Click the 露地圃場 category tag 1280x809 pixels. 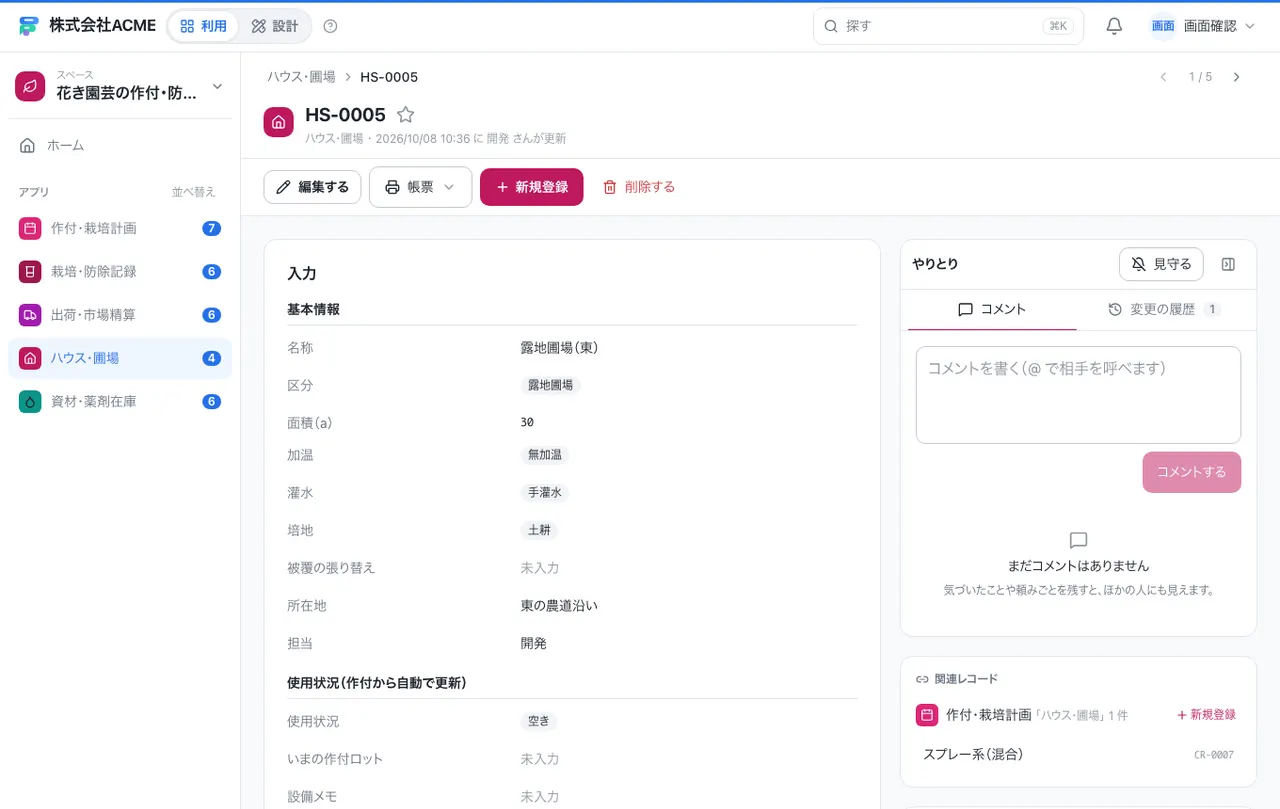coord(550,385)
